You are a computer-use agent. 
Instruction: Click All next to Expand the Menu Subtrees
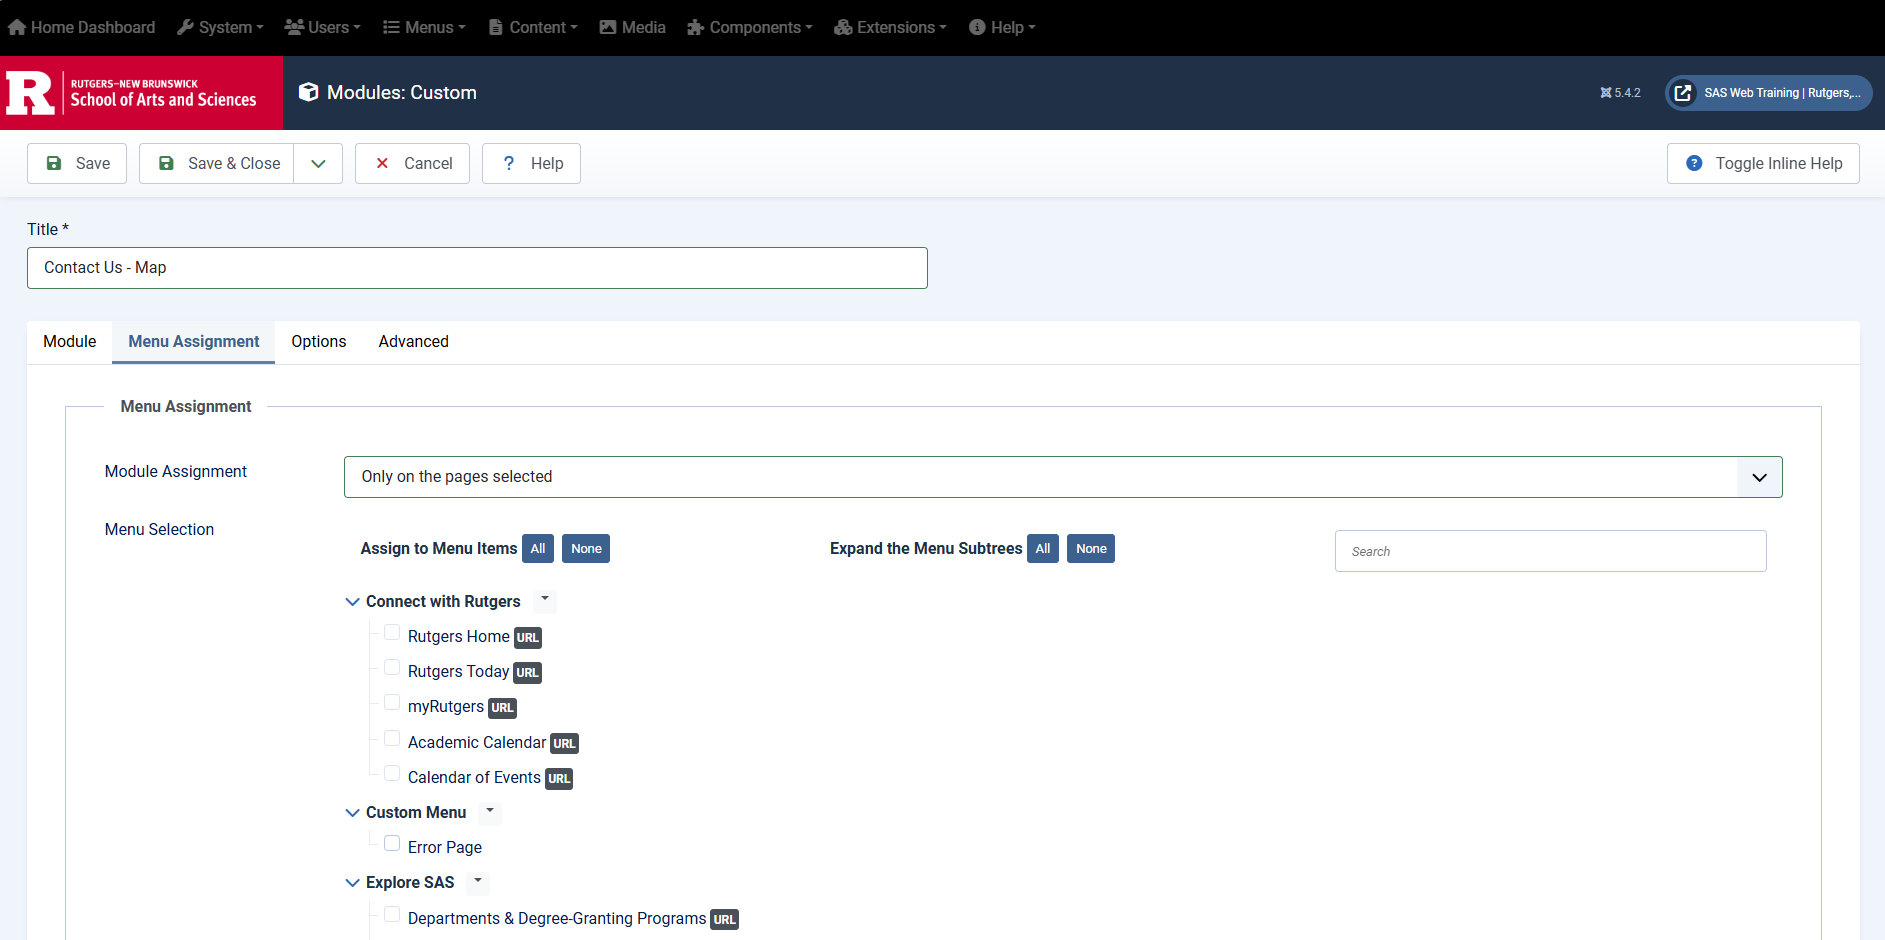(1043, 549)
